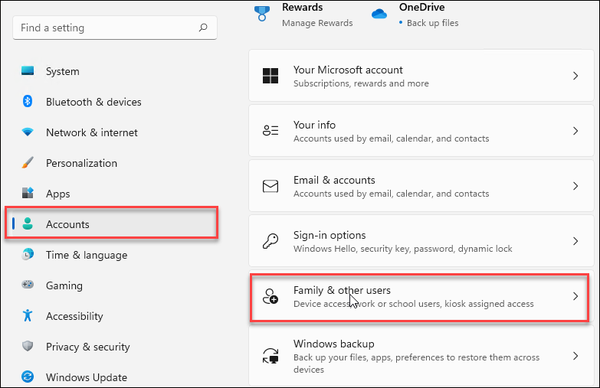Click the Rewards heading text

coord(302,7)
